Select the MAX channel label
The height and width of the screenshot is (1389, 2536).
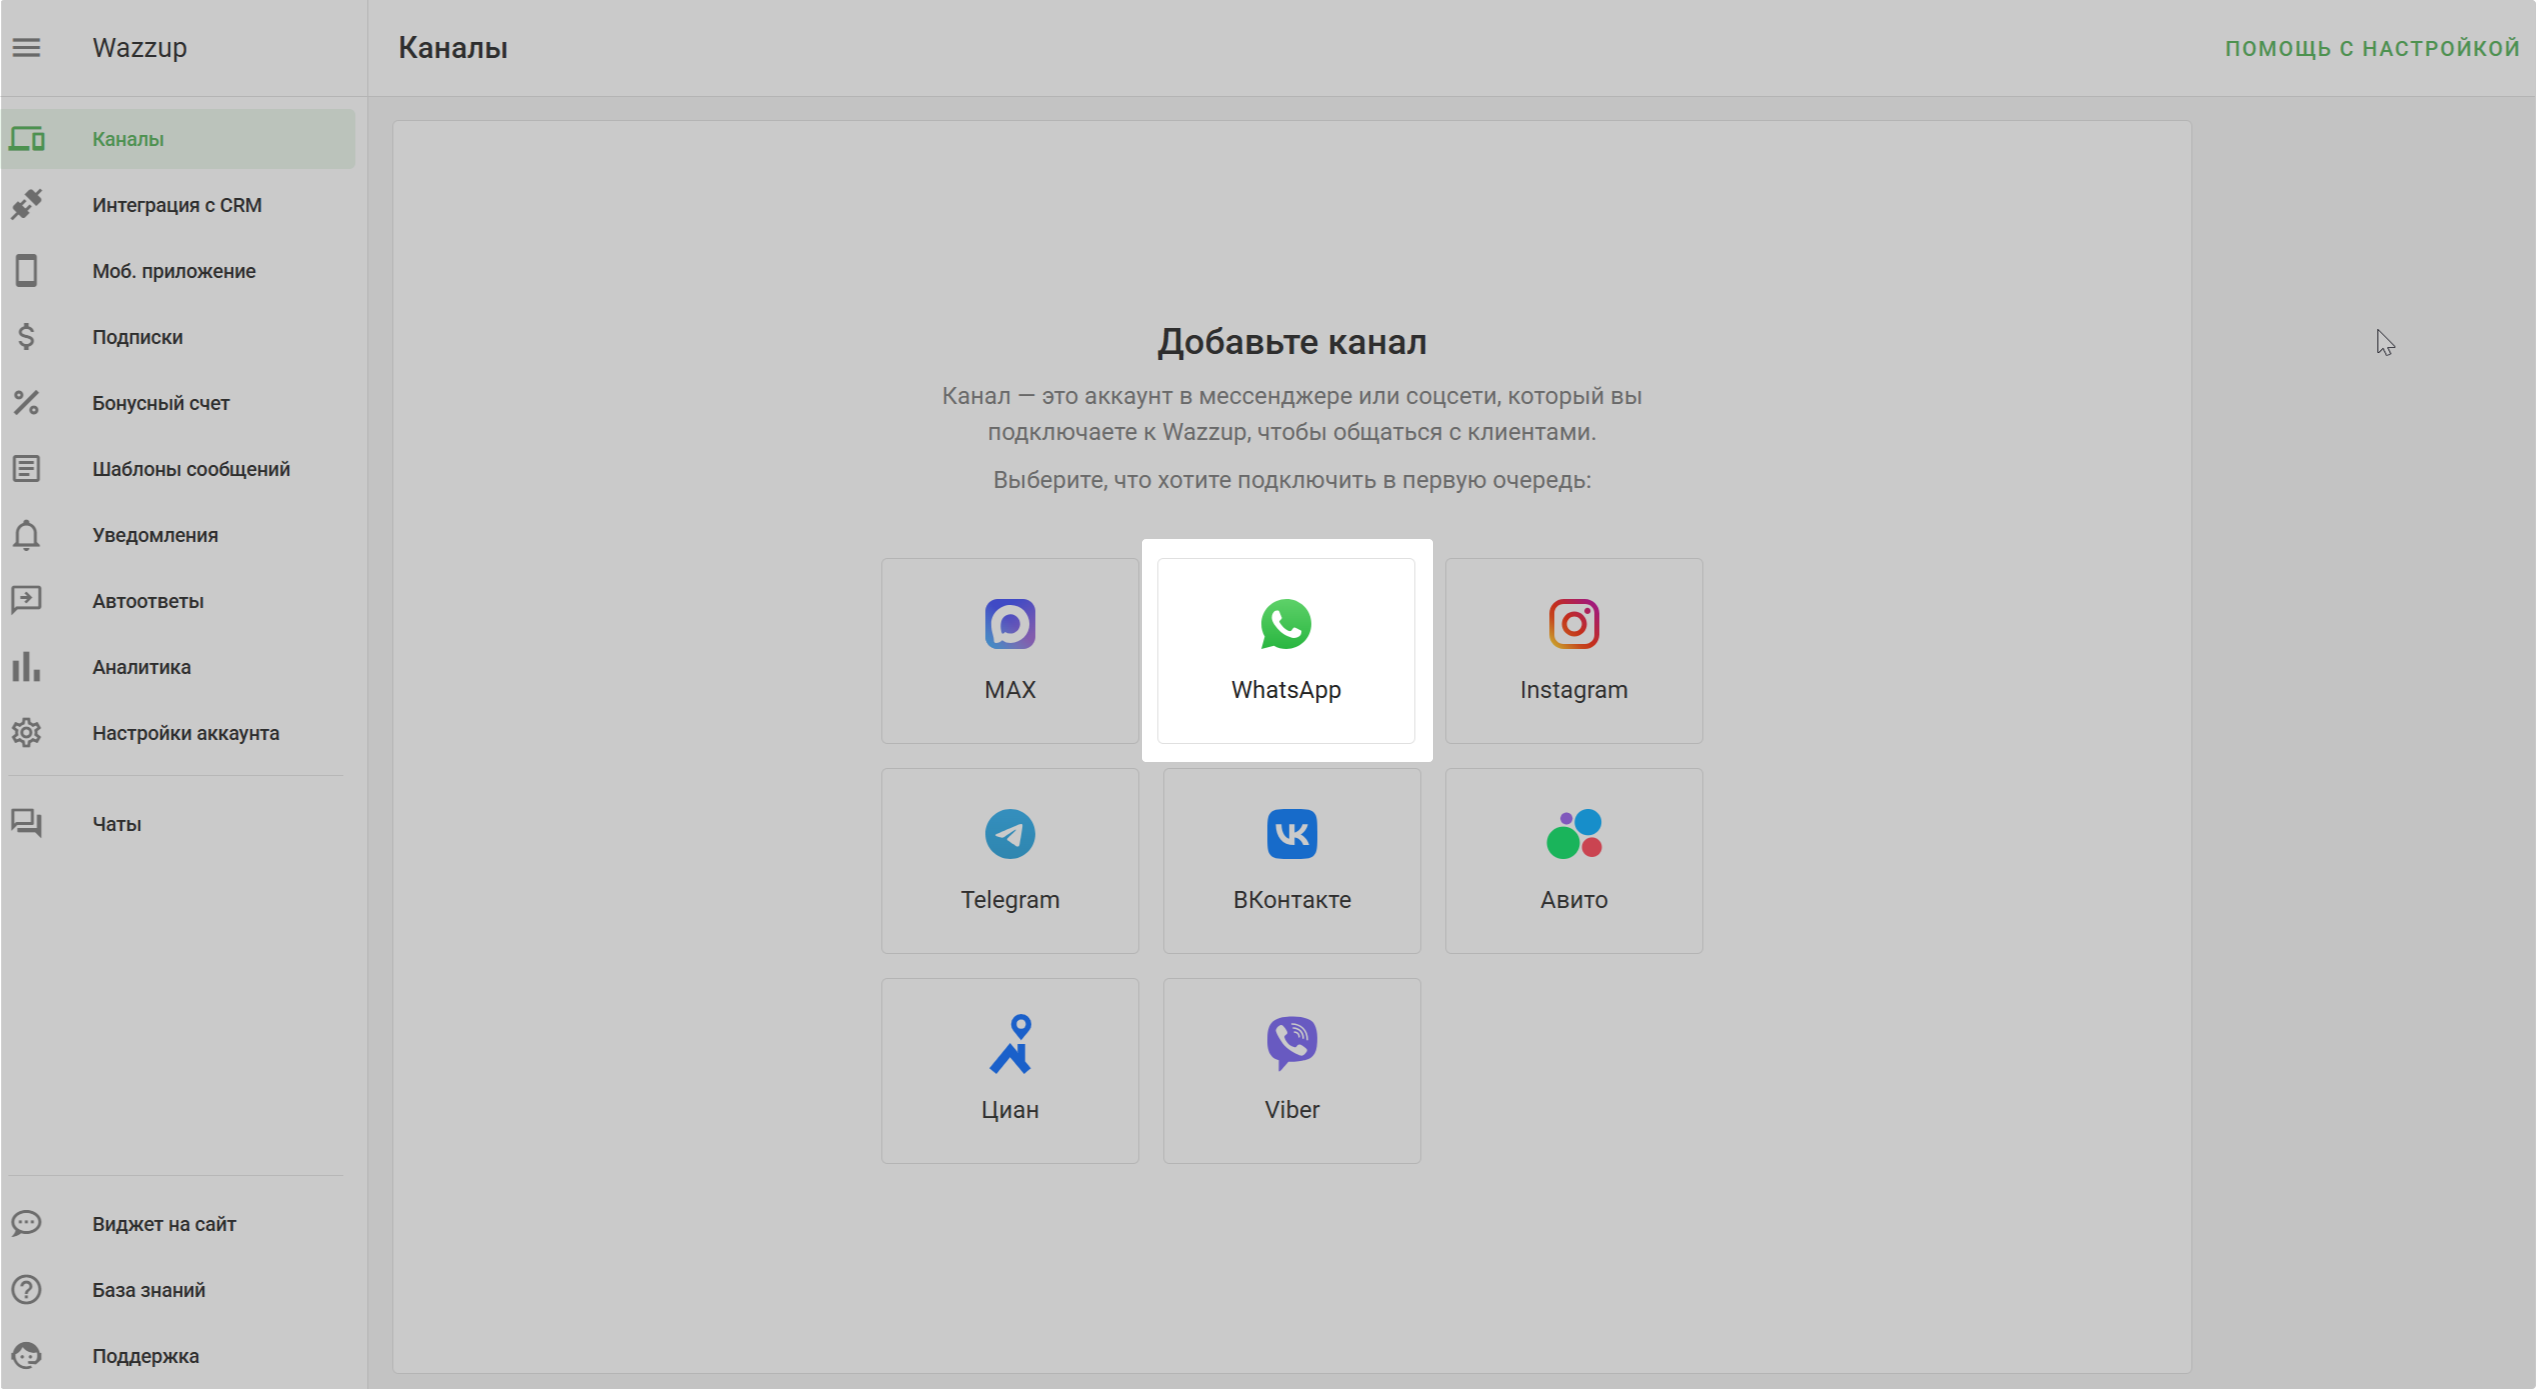pyautogui.click(x=1010, y=690)
